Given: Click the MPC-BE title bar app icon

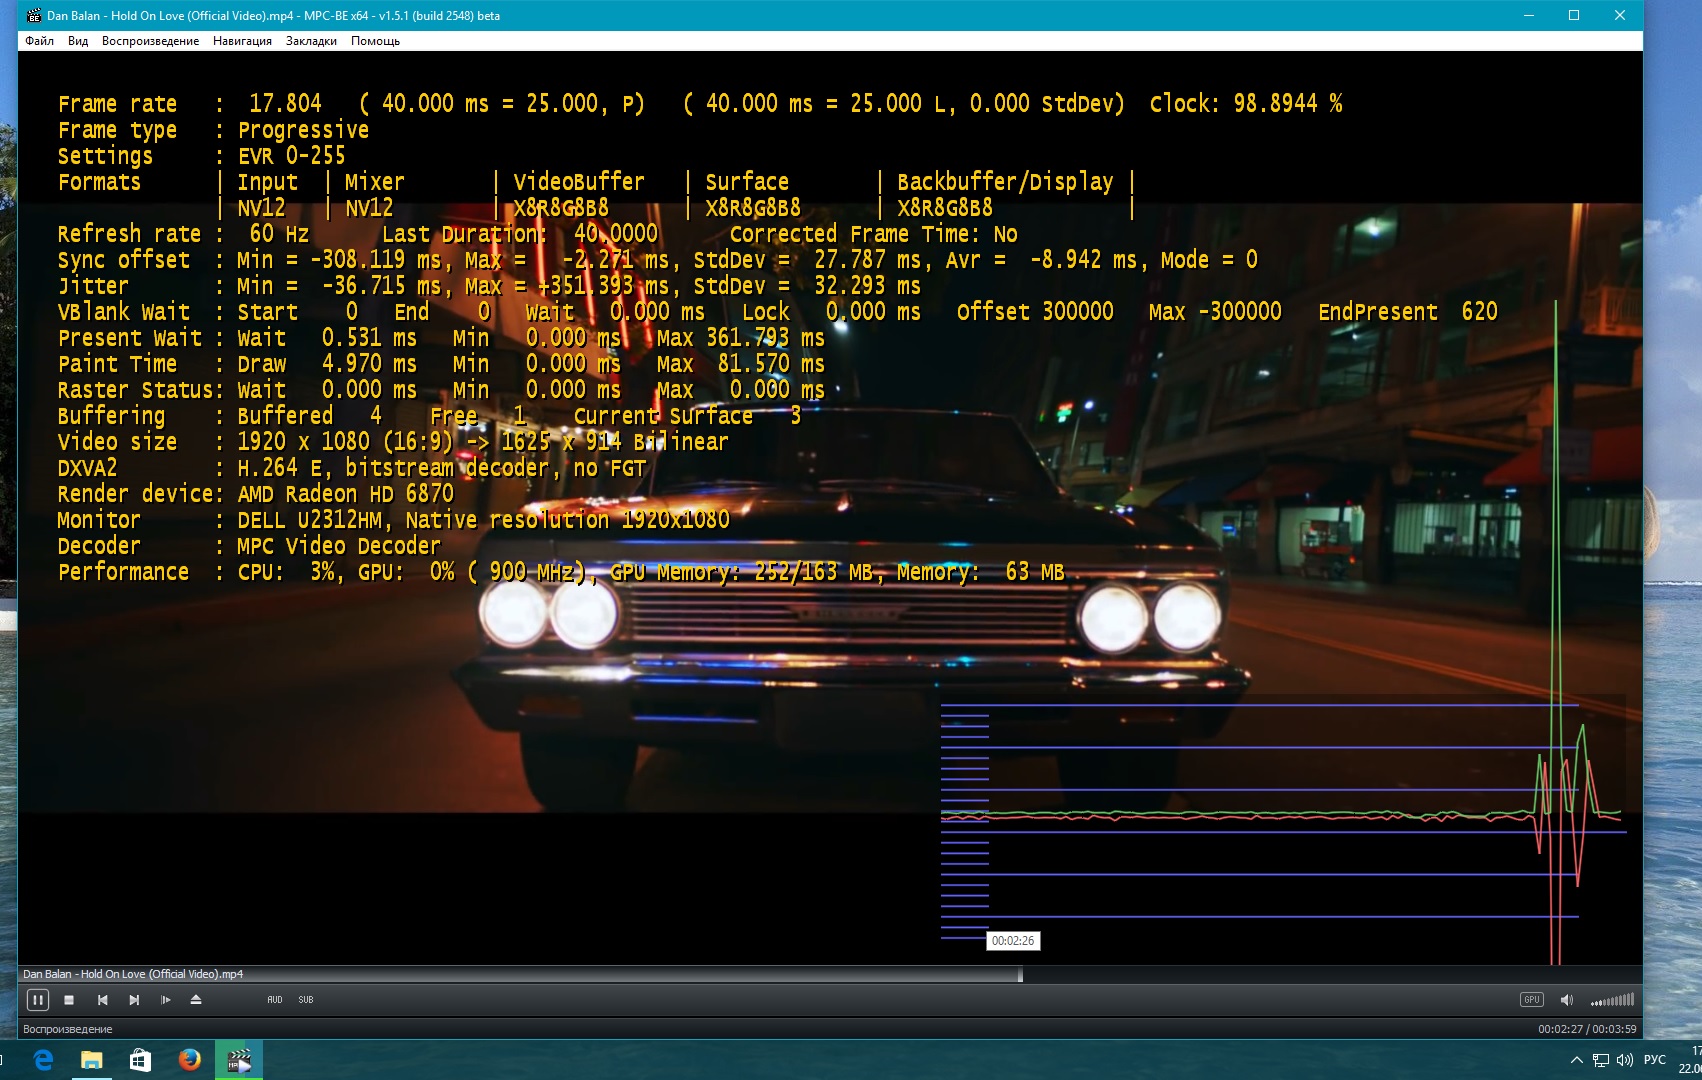Looking at the screenshot, I should 33,15.
